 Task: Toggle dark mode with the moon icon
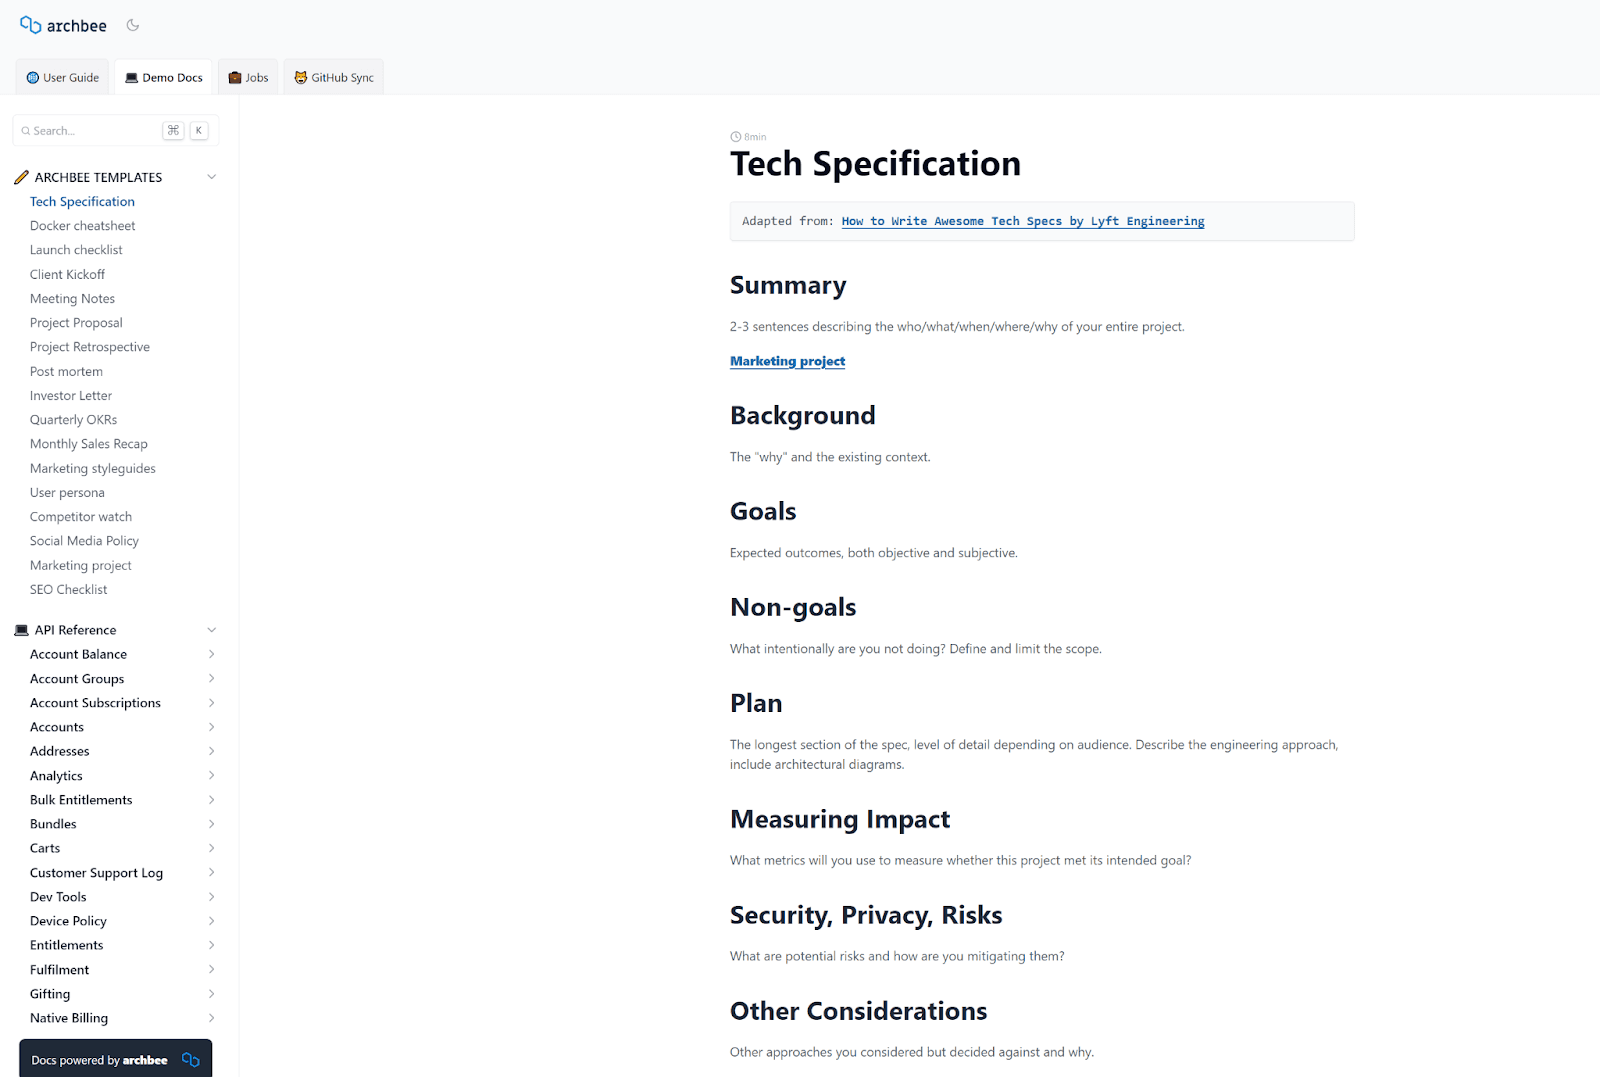(x=133, y=25)
